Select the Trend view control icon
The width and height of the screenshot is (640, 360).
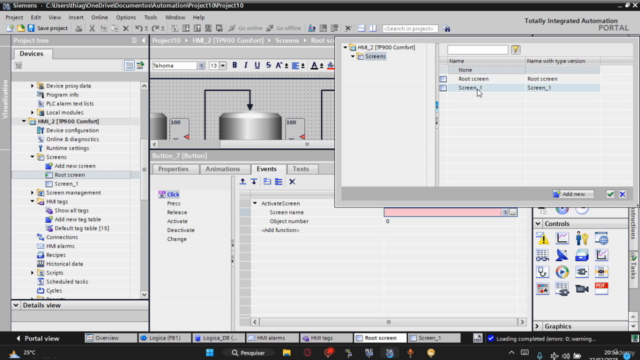[x=562, y=238]
